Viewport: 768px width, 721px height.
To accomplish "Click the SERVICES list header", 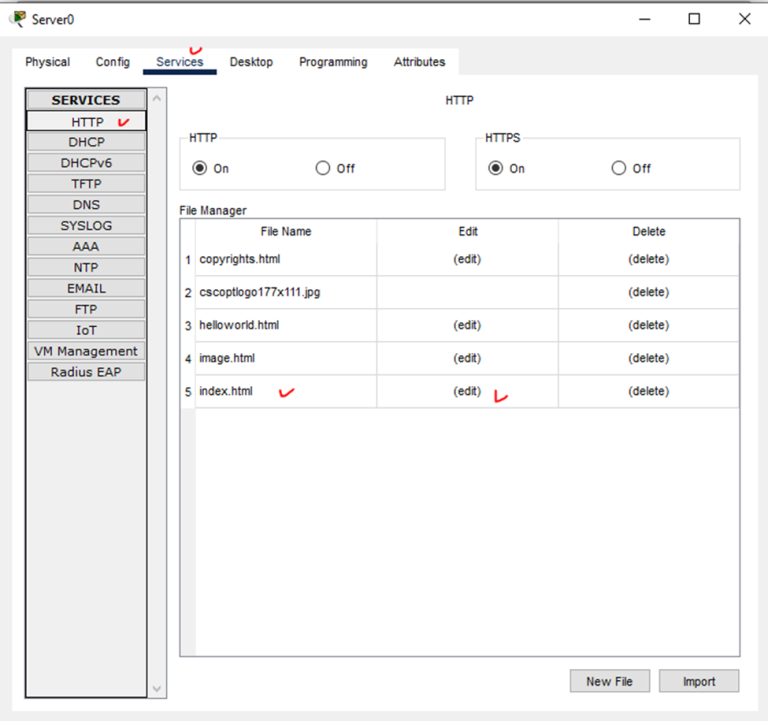I will click(x=86, y=100).
